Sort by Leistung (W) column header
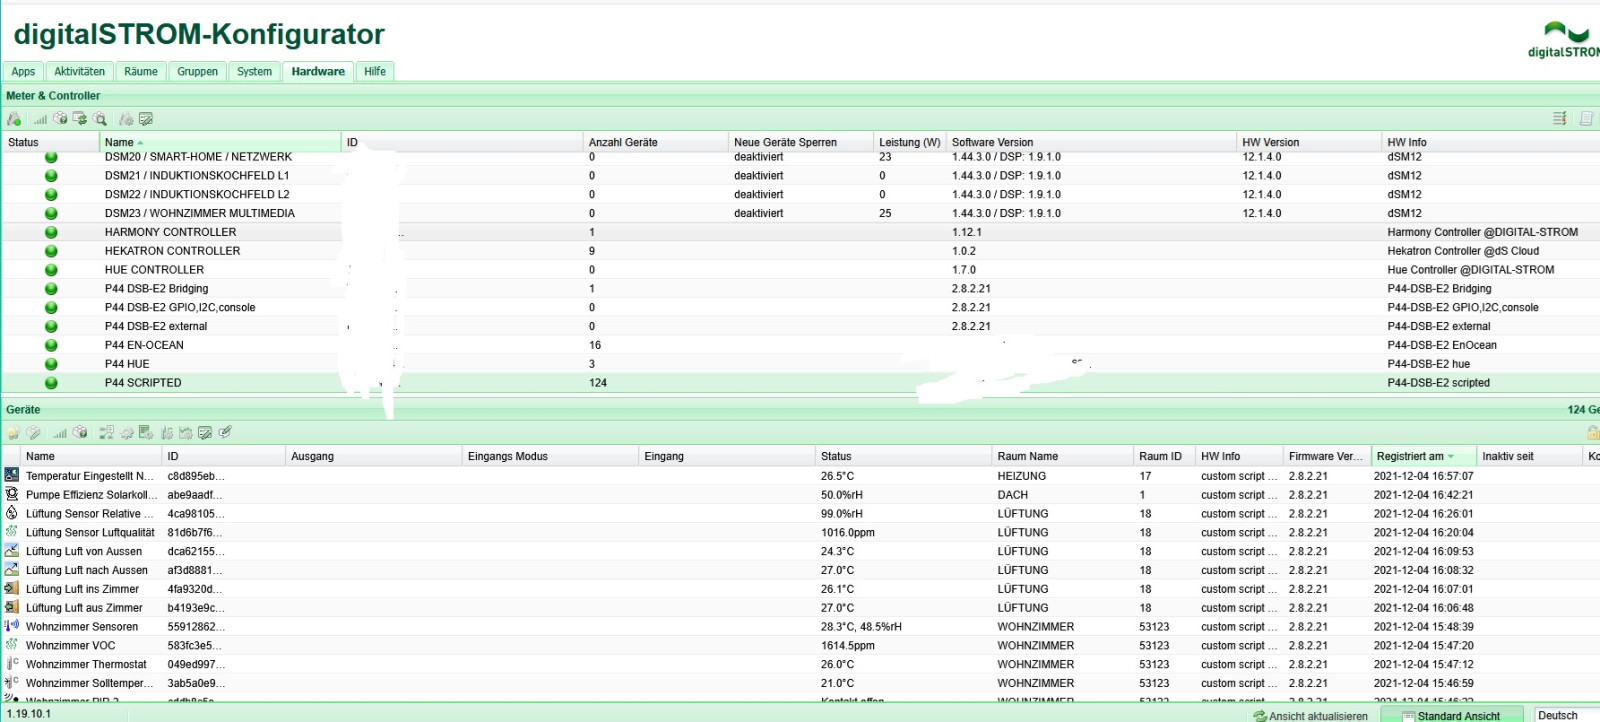Screen dimensions: 1600x722 [x=909, y=142]
